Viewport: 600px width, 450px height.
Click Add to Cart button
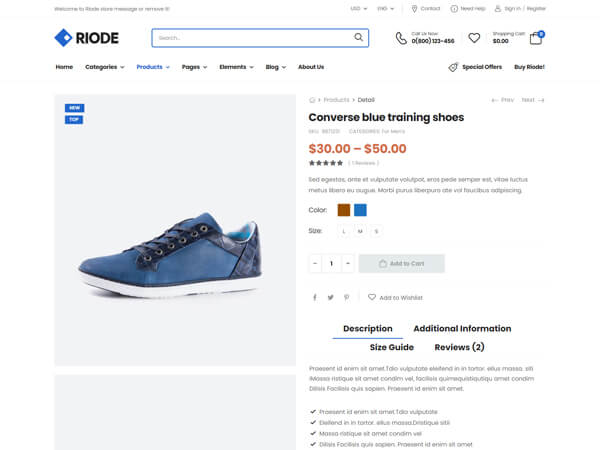pos(401,264)
